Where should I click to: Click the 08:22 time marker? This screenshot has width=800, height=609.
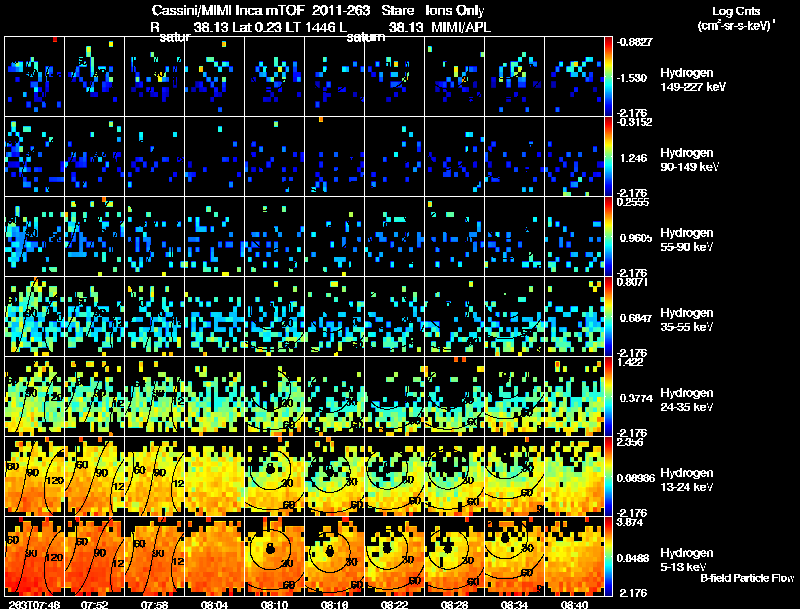click(395, 603)
